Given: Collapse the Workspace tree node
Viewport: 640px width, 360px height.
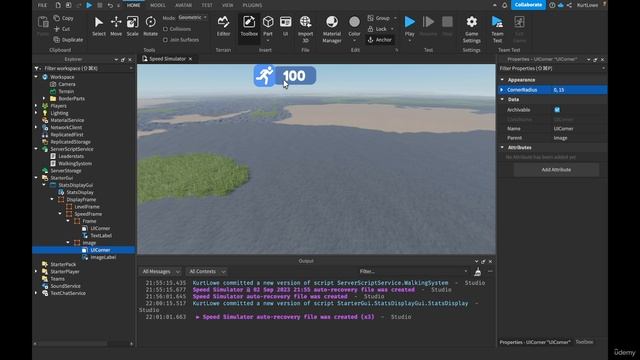Looking at the screenshot, I should pos(36,77).
